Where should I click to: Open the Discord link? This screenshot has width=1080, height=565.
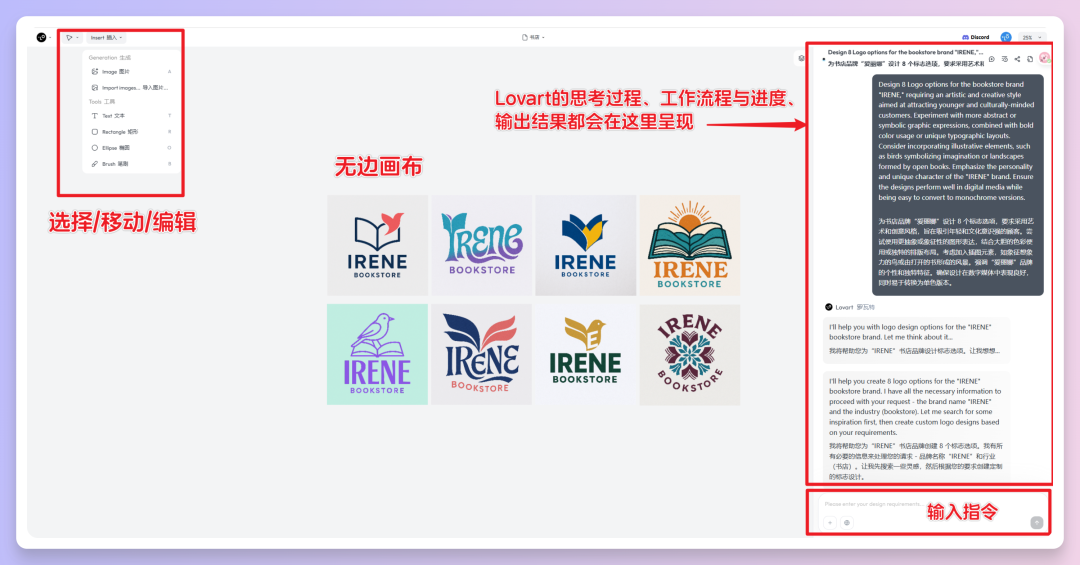click(x=975, y=37)
